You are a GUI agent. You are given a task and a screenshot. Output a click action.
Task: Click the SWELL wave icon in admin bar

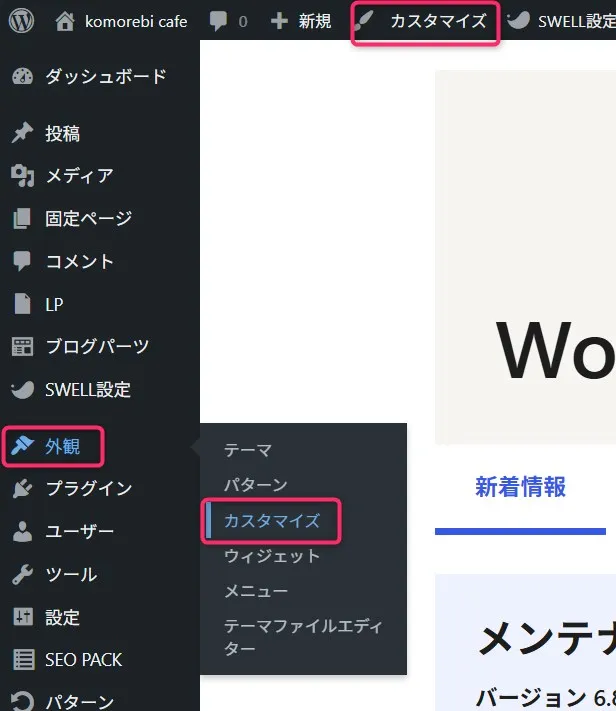(518, 20)
